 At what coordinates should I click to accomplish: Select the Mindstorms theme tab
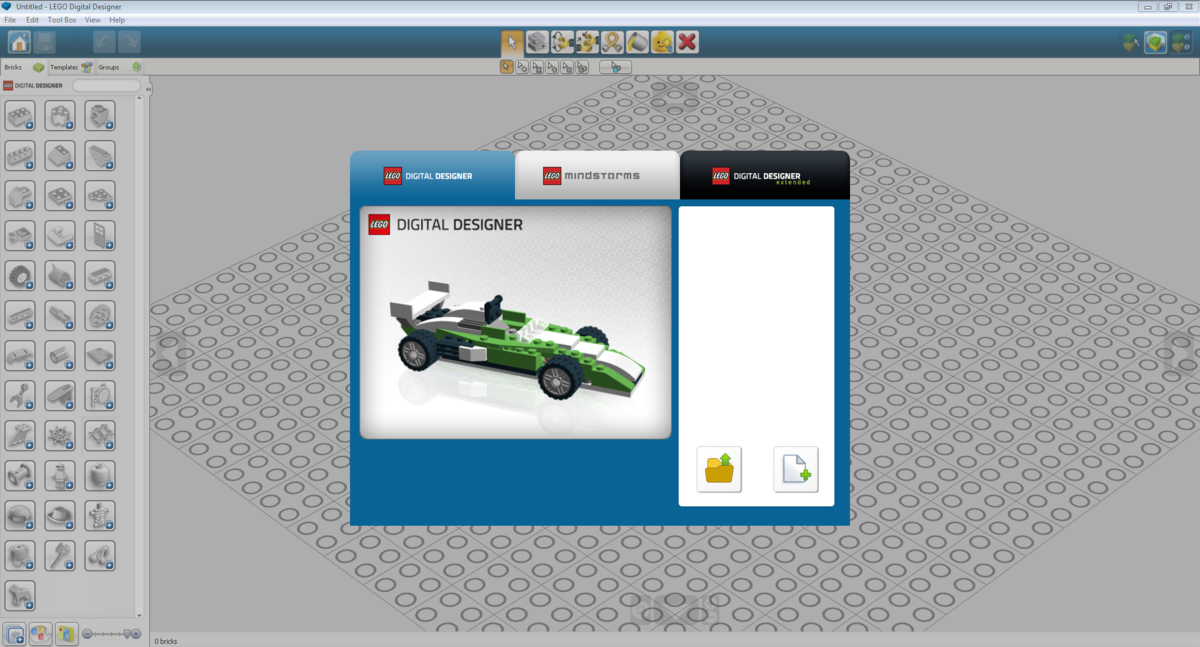[x=597, y=176]
